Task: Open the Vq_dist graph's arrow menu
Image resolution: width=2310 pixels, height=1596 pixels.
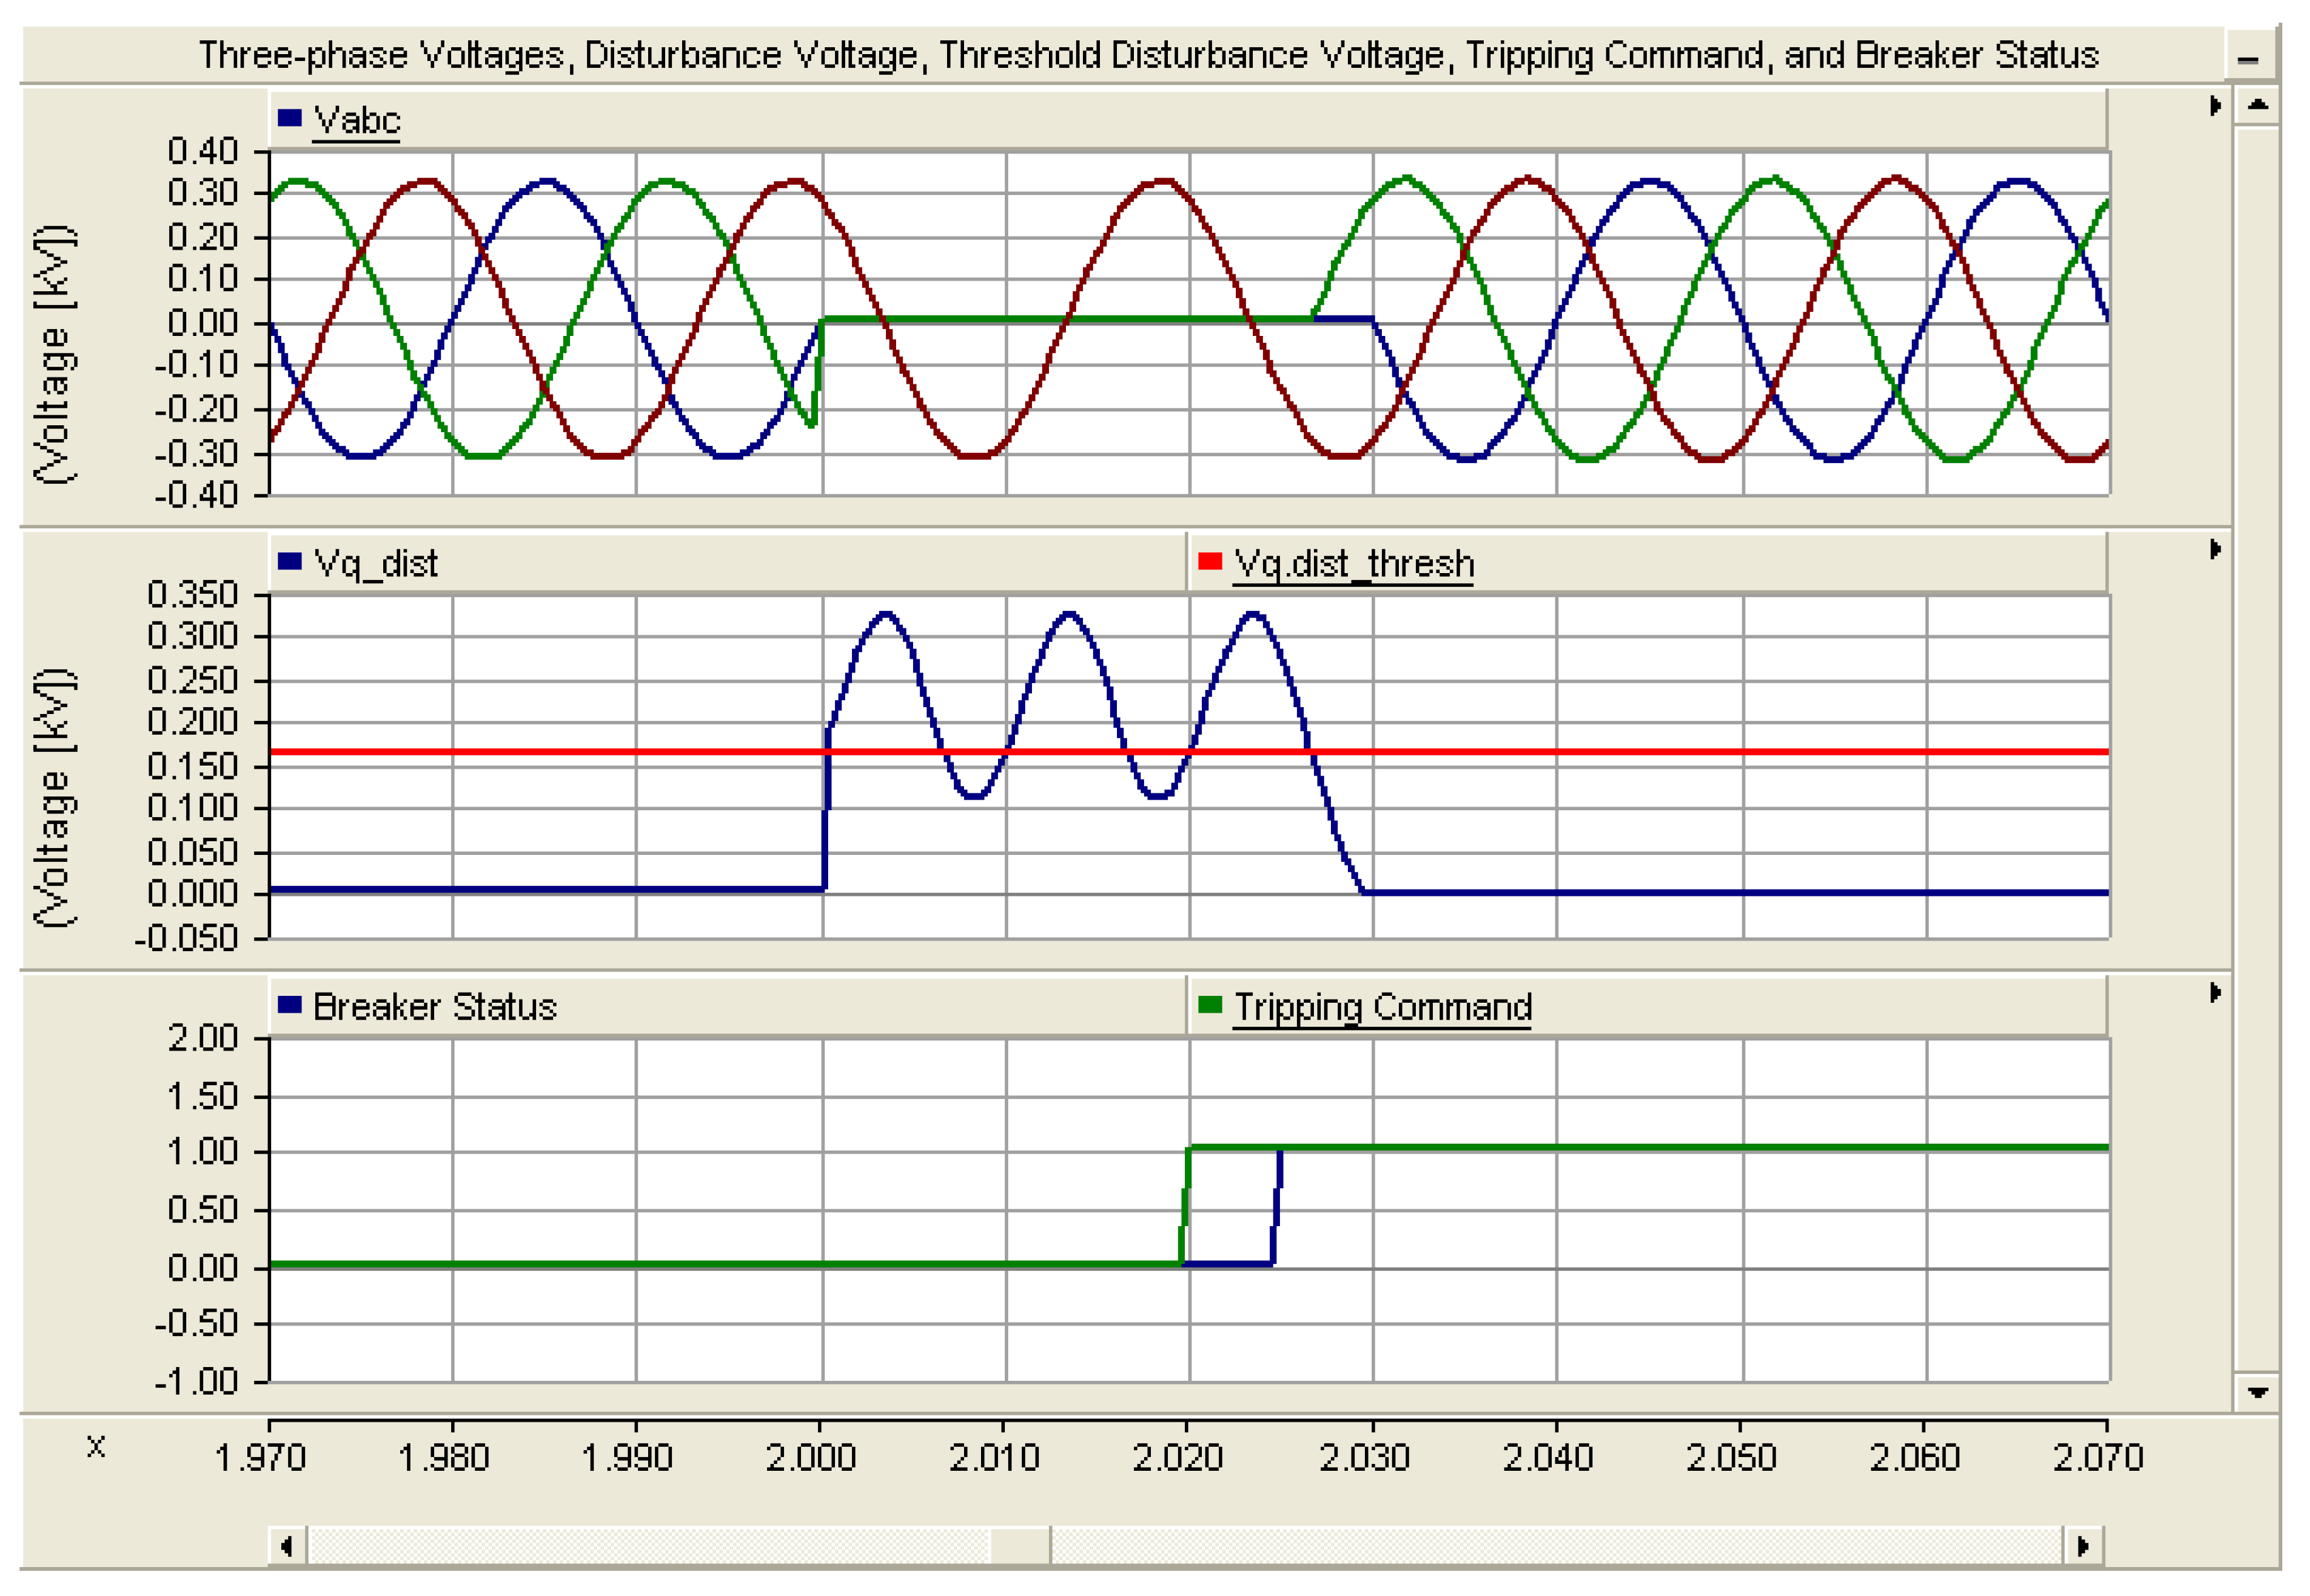Action: 2215,549
